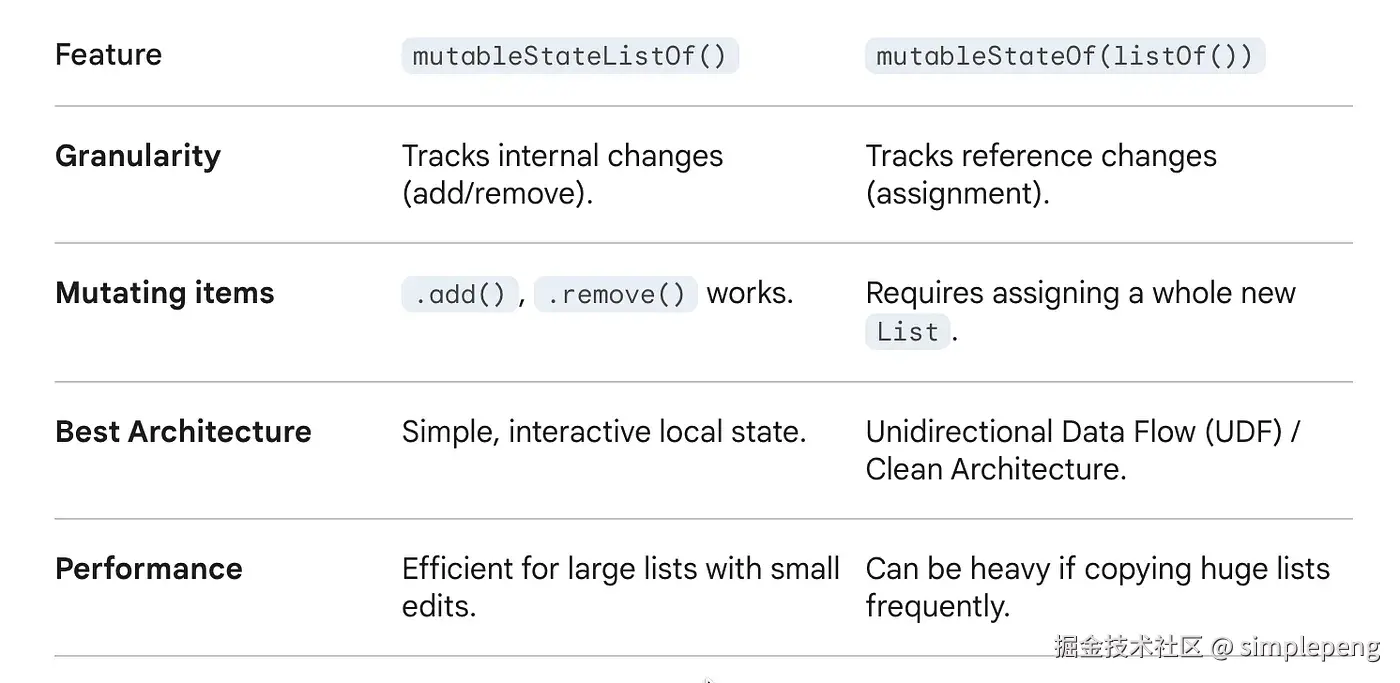Click the Feature column header
1400x683 pixels.
point(108,54)
